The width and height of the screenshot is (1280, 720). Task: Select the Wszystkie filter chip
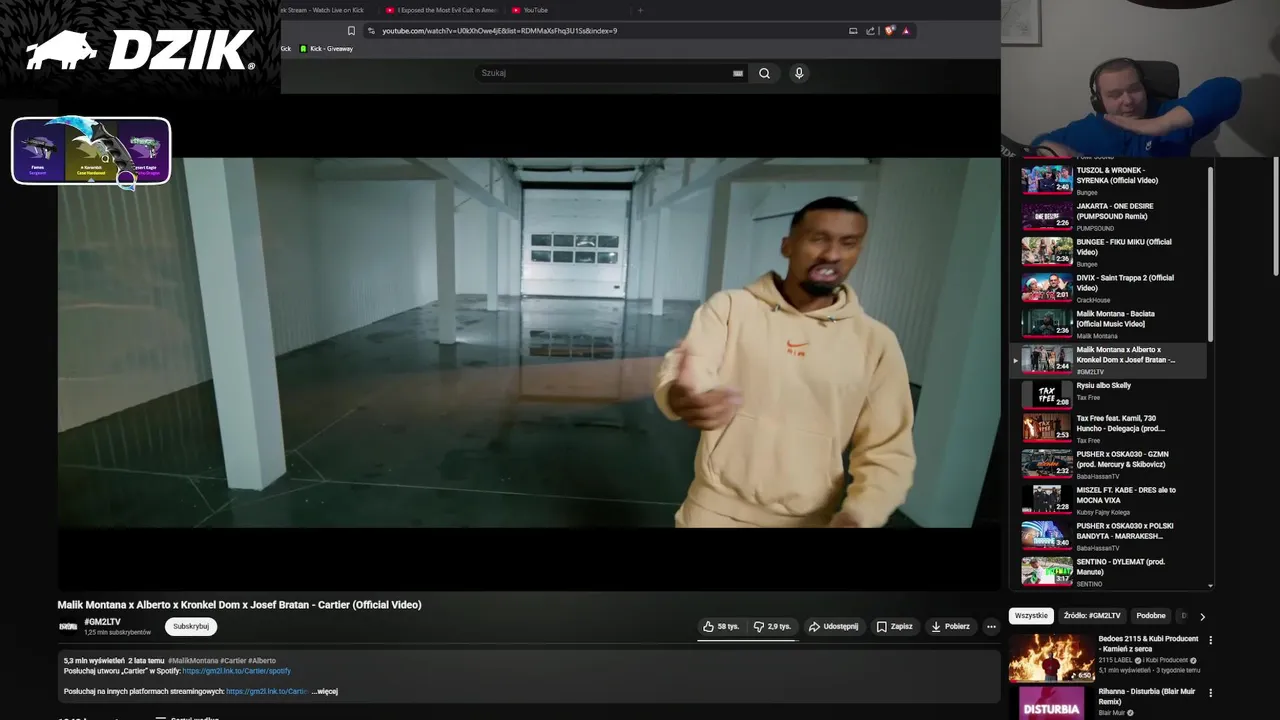(x=1031, y=616)
